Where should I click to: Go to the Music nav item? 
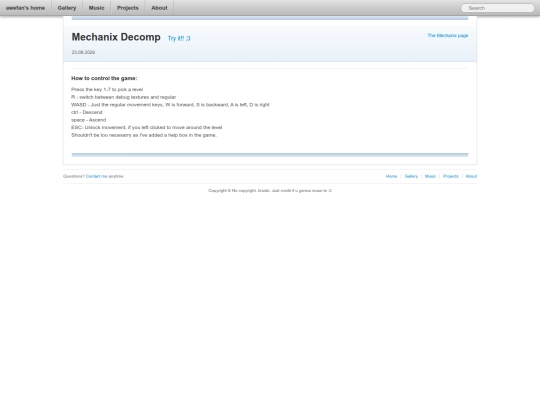coord(96,8)
